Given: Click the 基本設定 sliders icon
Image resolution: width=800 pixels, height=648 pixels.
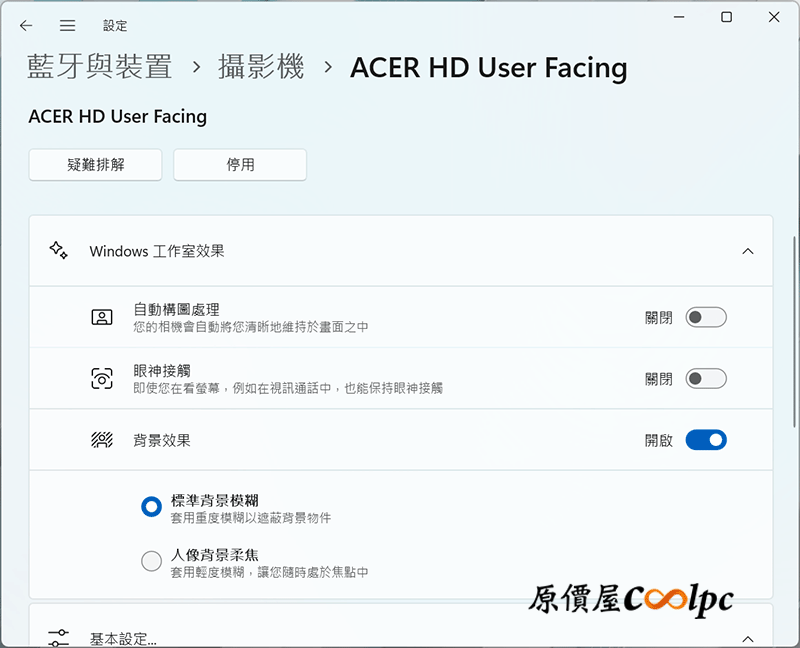Looking at the screenshot, I should coord(59,638).
